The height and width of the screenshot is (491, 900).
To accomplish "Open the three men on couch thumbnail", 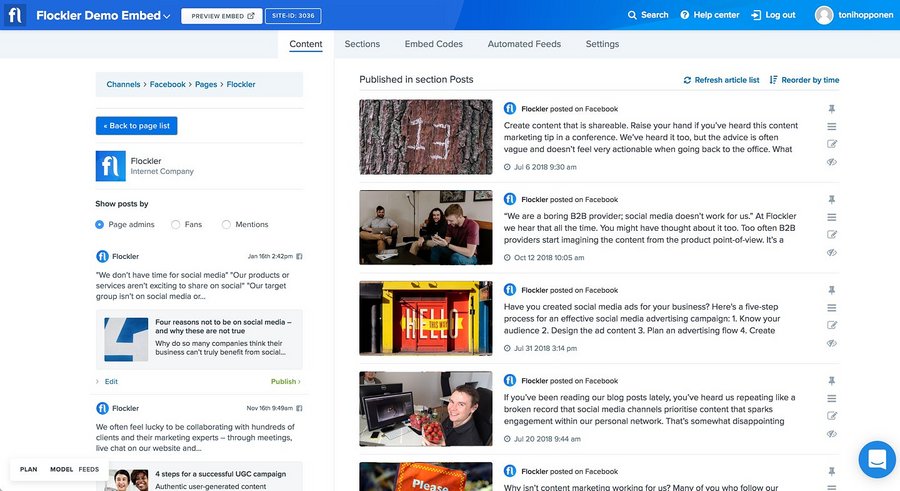I will (425, 227).
